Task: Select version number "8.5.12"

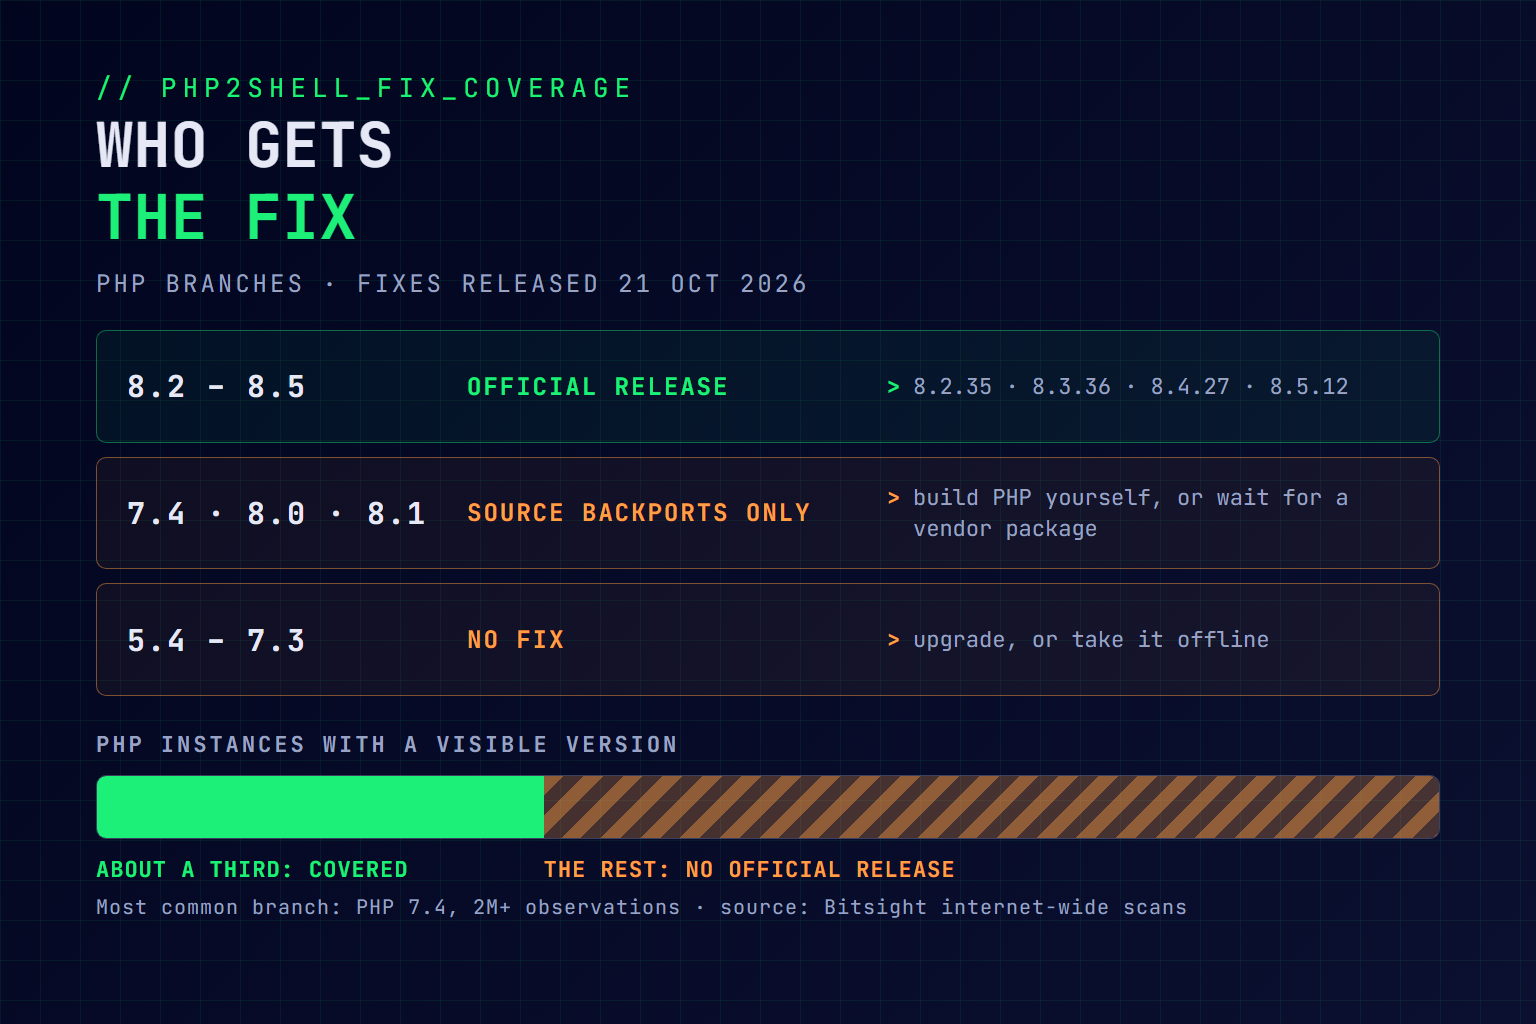Action: (x=1309, y=387)
